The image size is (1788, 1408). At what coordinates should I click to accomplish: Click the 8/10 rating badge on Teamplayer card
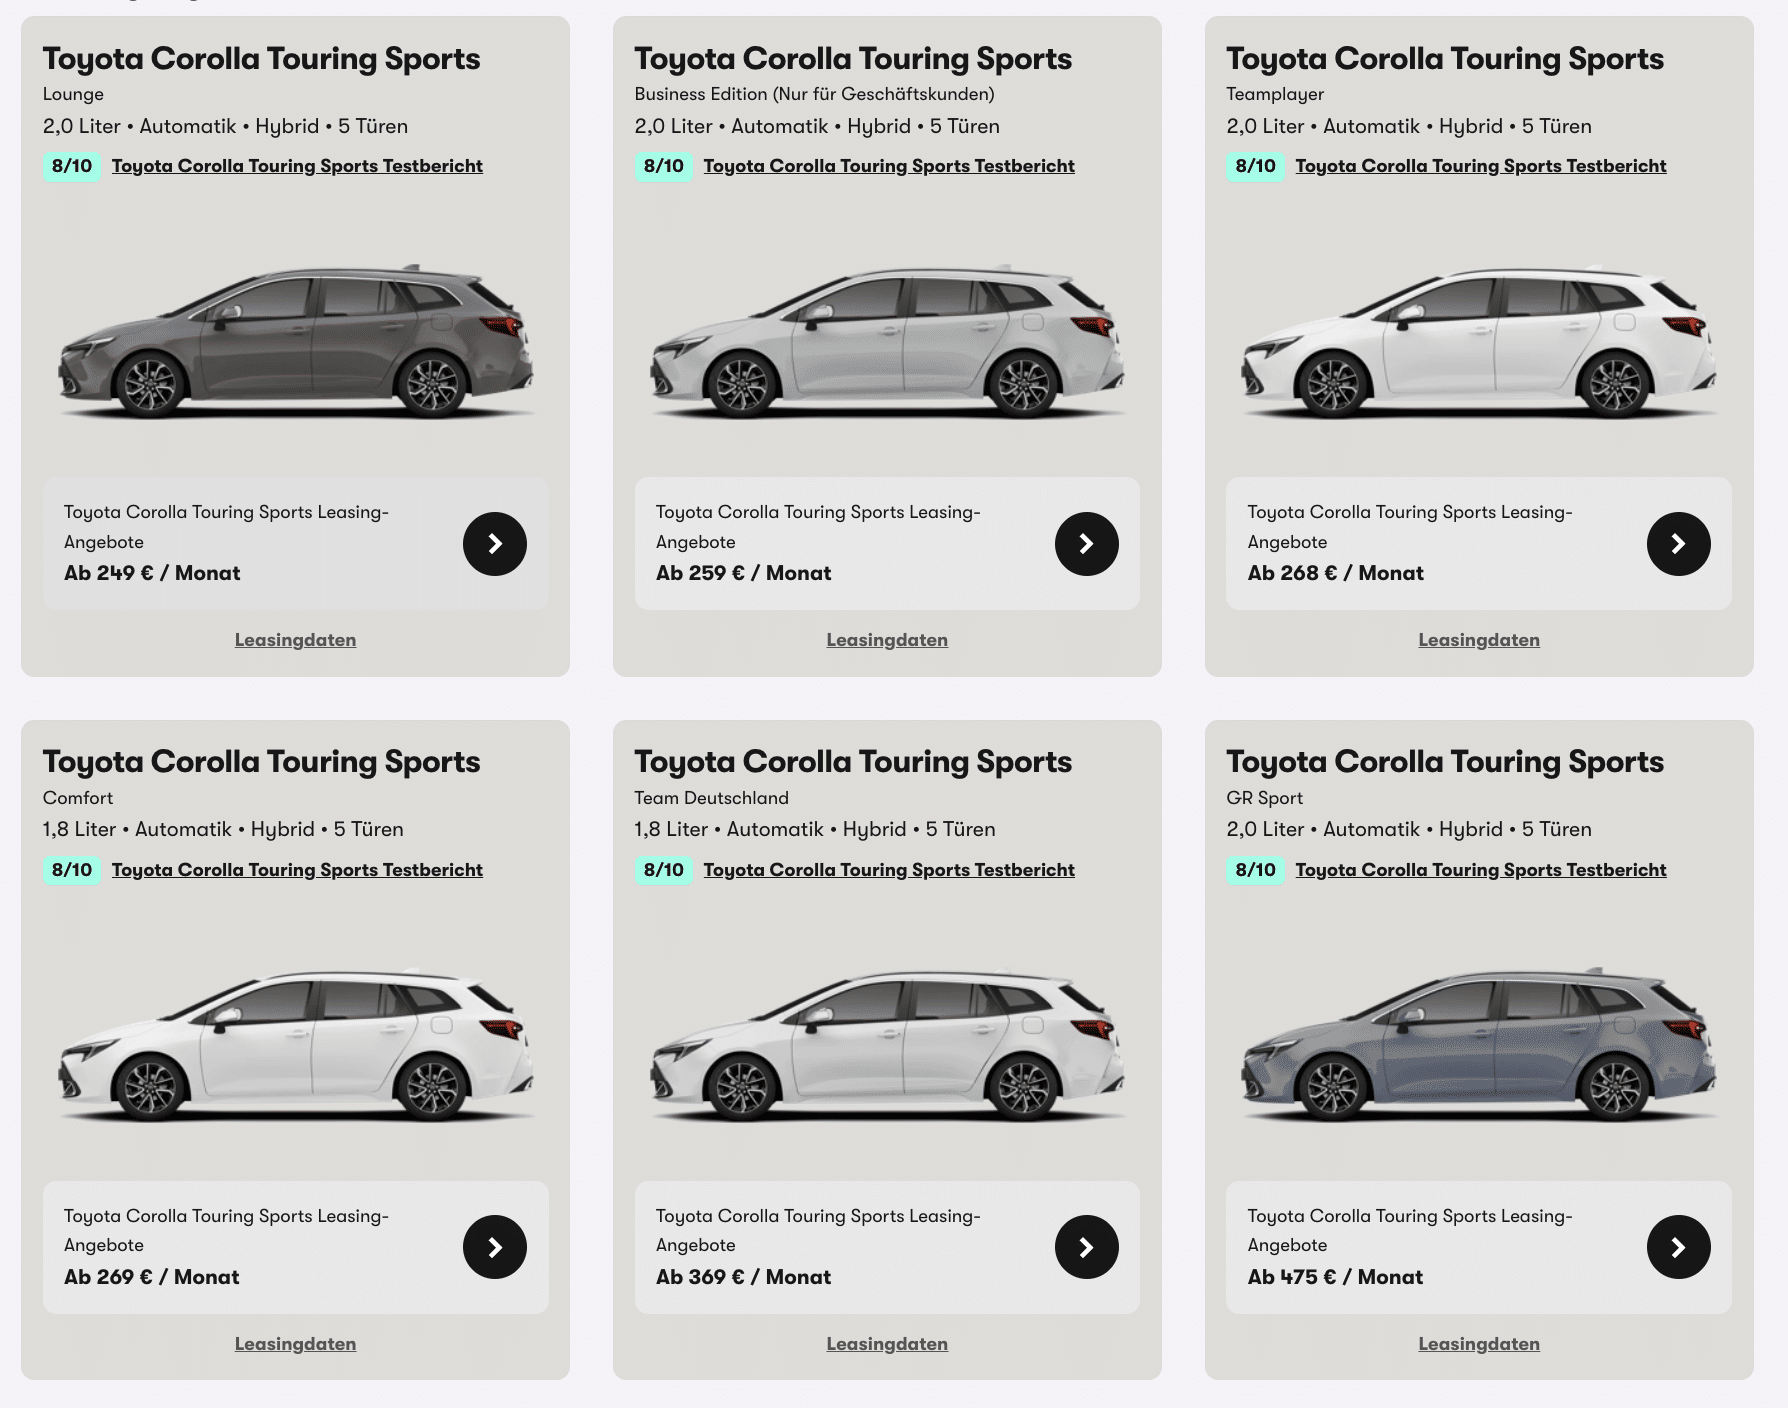(x=1256, y=166)
